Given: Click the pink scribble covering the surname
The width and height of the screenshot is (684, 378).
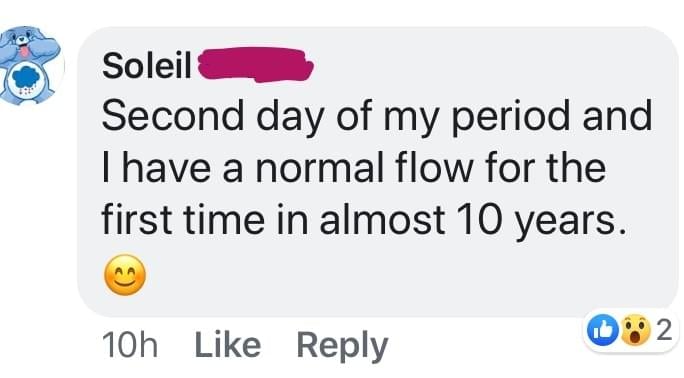Looking at the screenshot, I should coord(256,65).
